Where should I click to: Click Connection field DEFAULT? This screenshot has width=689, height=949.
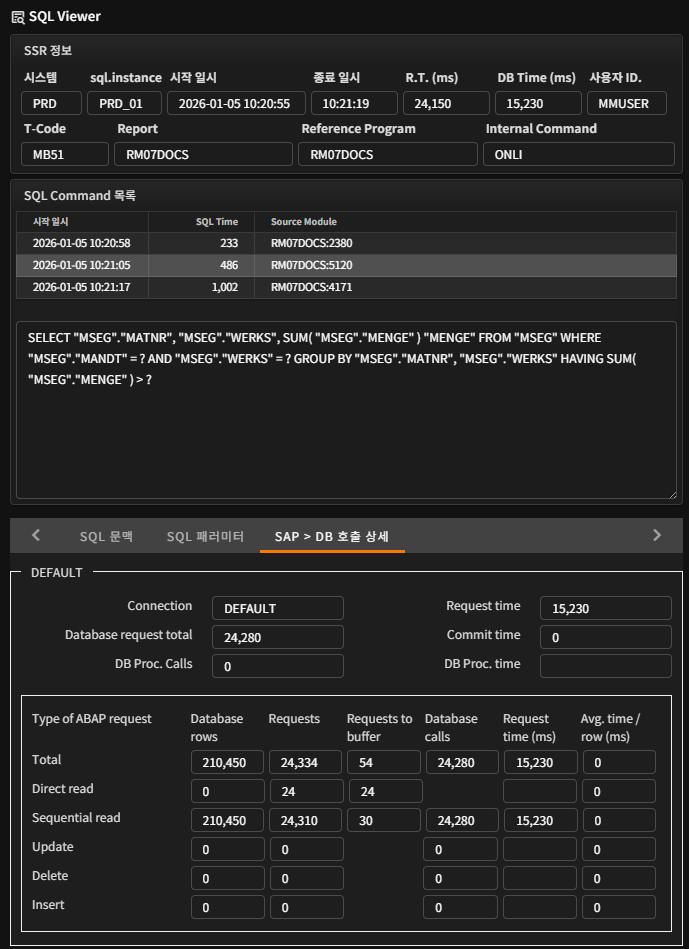[x=278, y=608]
